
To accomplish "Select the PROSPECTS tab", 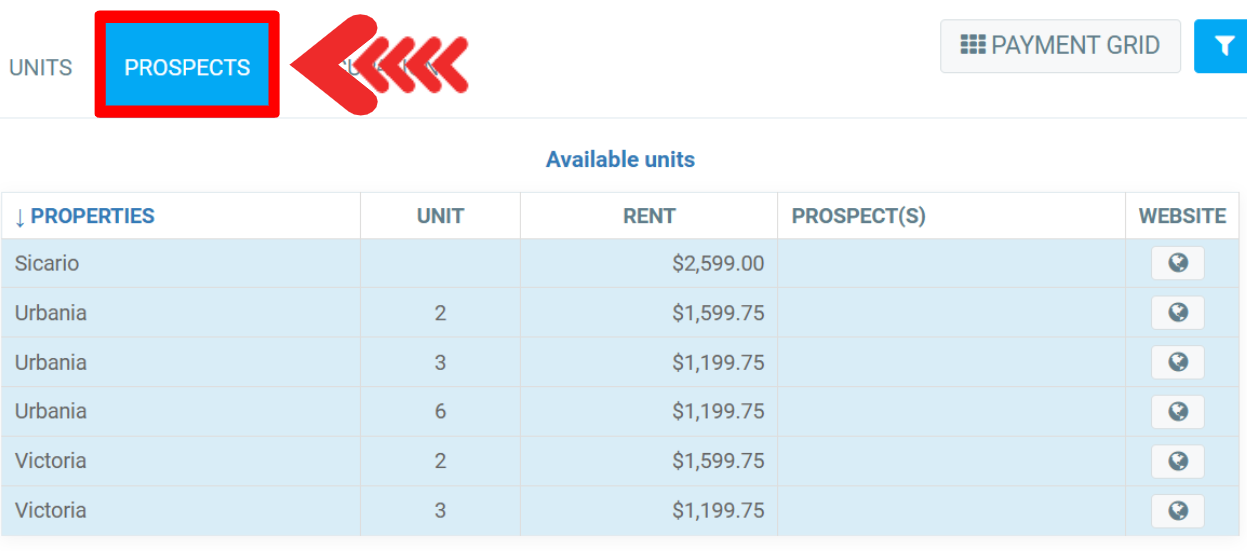I will [187, 68].
